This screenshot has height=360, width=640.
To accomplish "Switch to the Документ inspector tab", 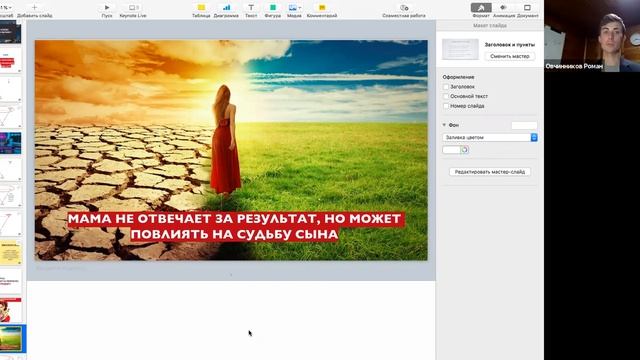I will [x=527, y=8].
